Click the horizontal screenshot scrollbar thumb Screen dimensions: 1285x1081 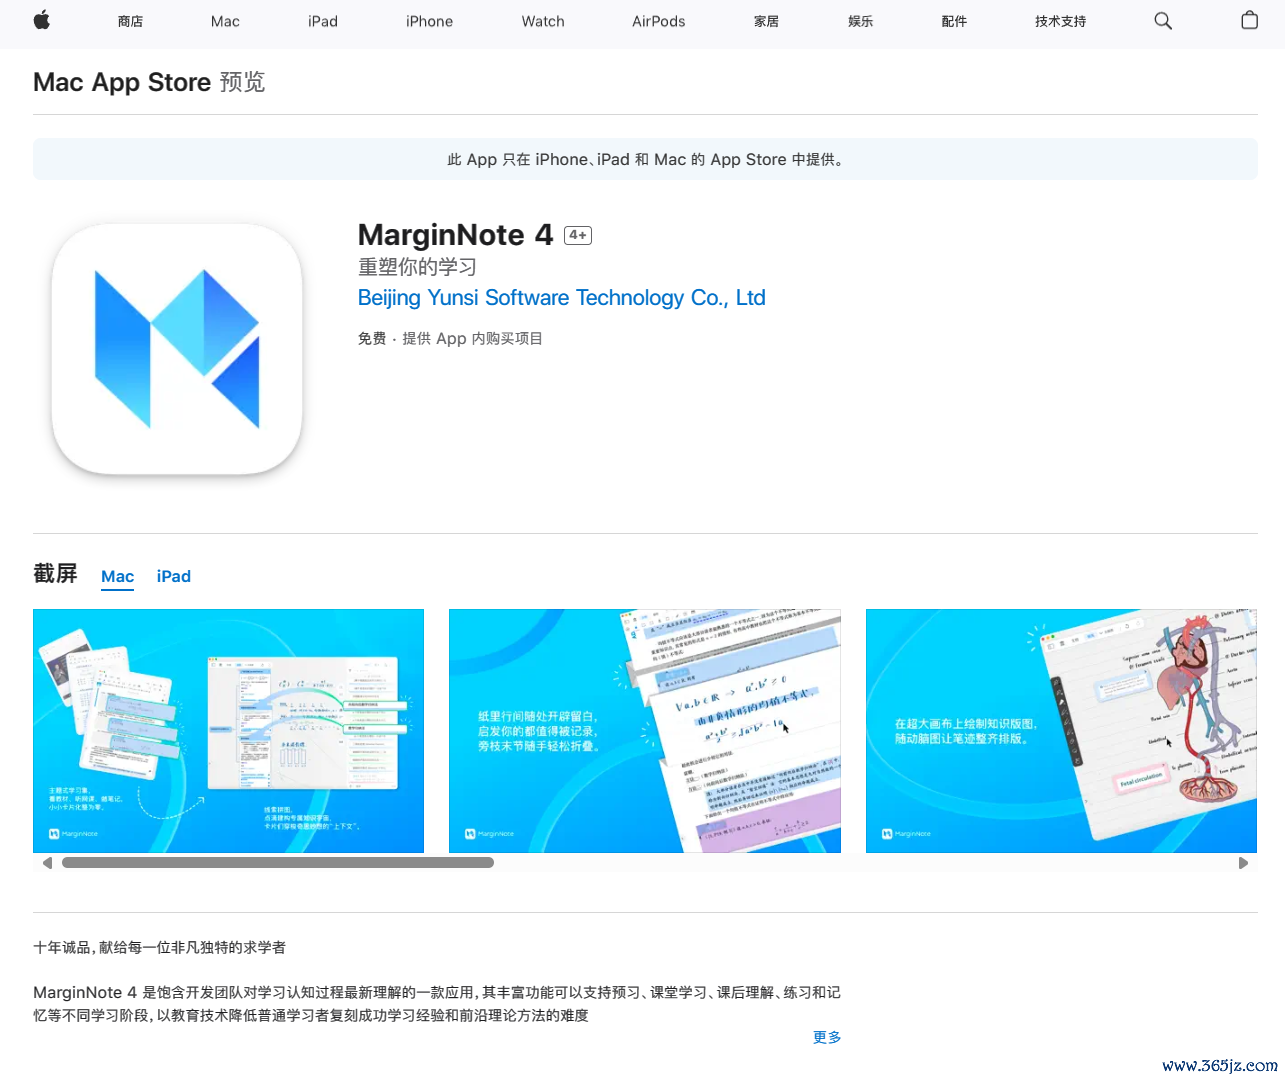[278, 863]
